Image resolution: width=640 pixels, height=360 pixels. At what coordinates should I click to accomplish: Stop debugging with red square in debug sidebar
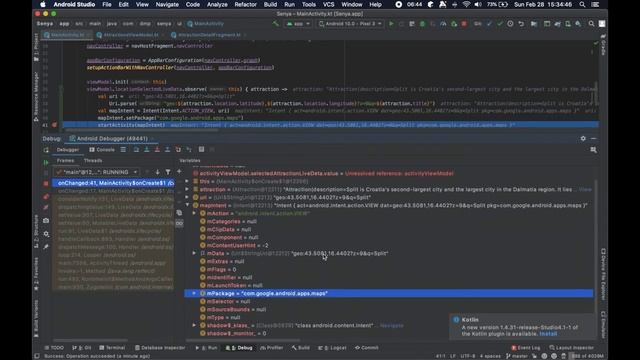pos(46,184)
